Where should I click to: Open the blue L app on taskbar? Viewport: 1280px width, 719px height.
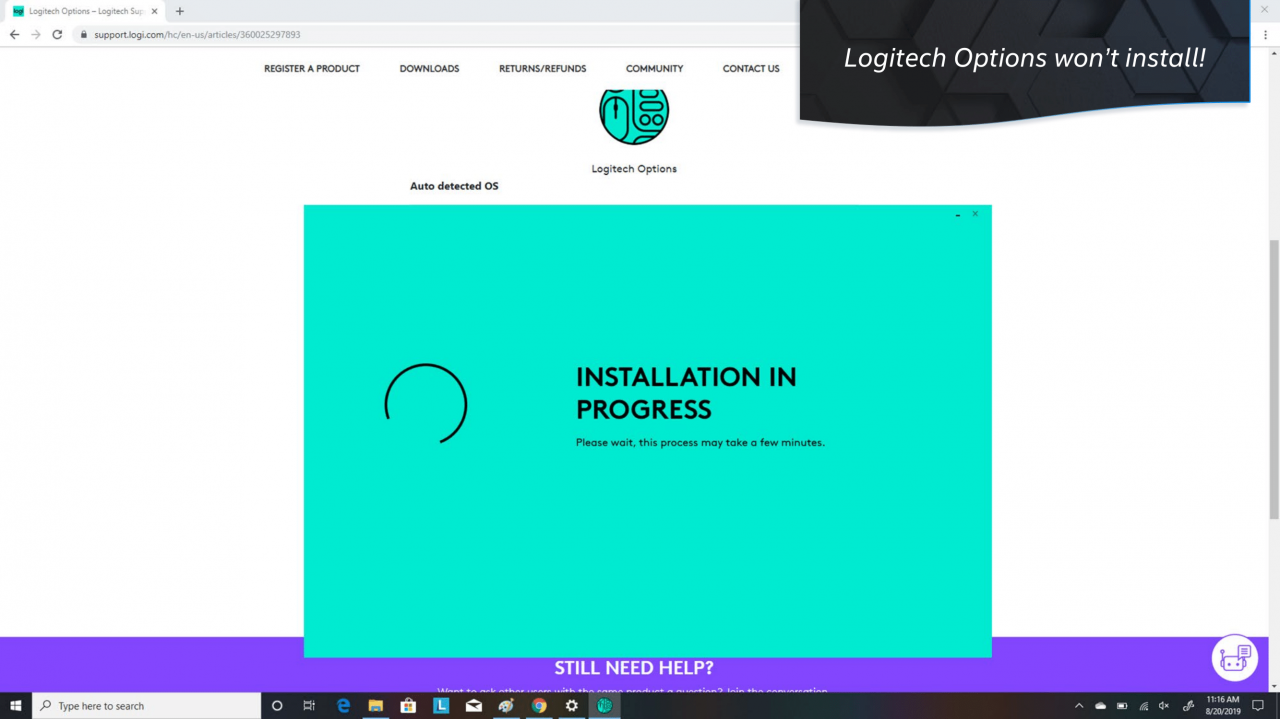pos(441,705)
